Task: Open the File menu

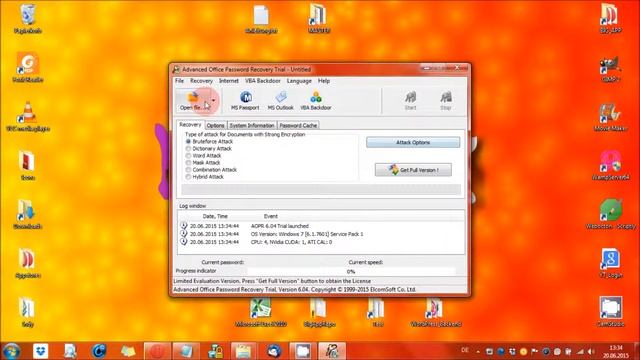Action: (x=180, y=81)
